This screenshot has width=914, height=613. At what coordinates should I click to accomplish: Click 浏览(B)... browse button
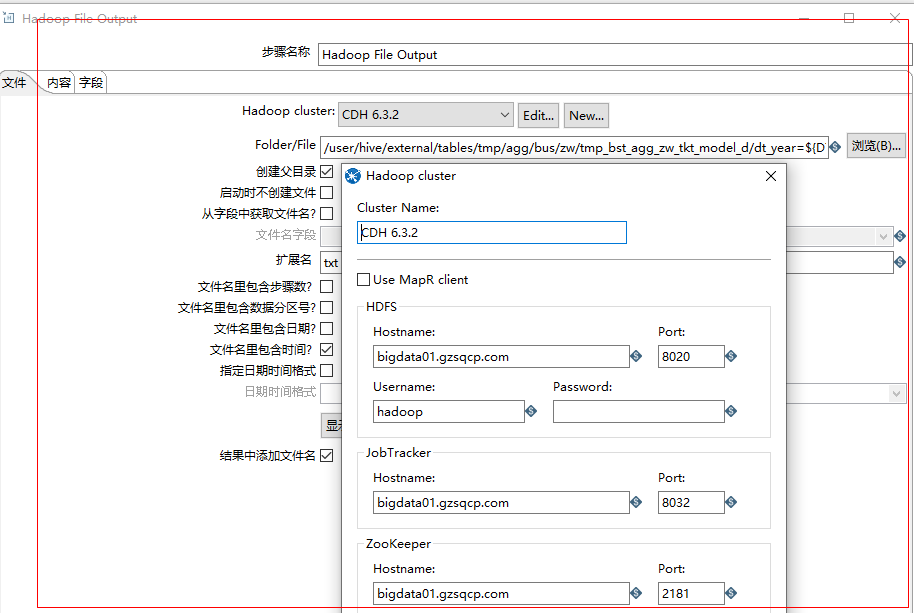point(876,146)
